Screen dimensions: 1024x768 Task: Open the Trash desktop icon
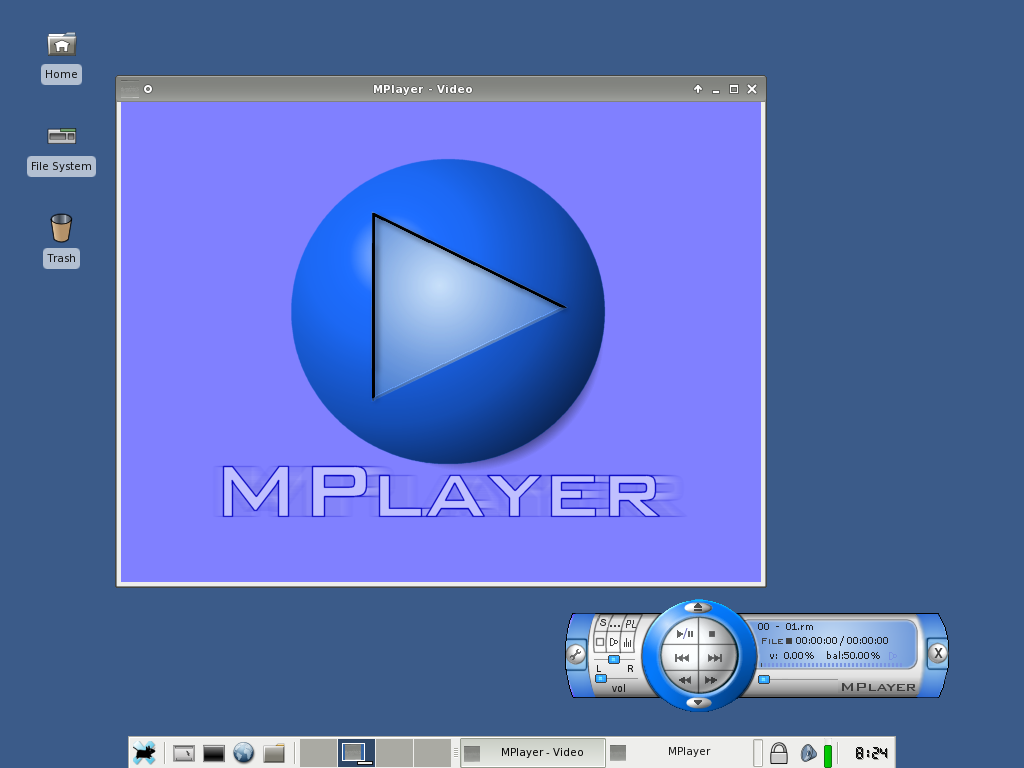pos(61,240)
